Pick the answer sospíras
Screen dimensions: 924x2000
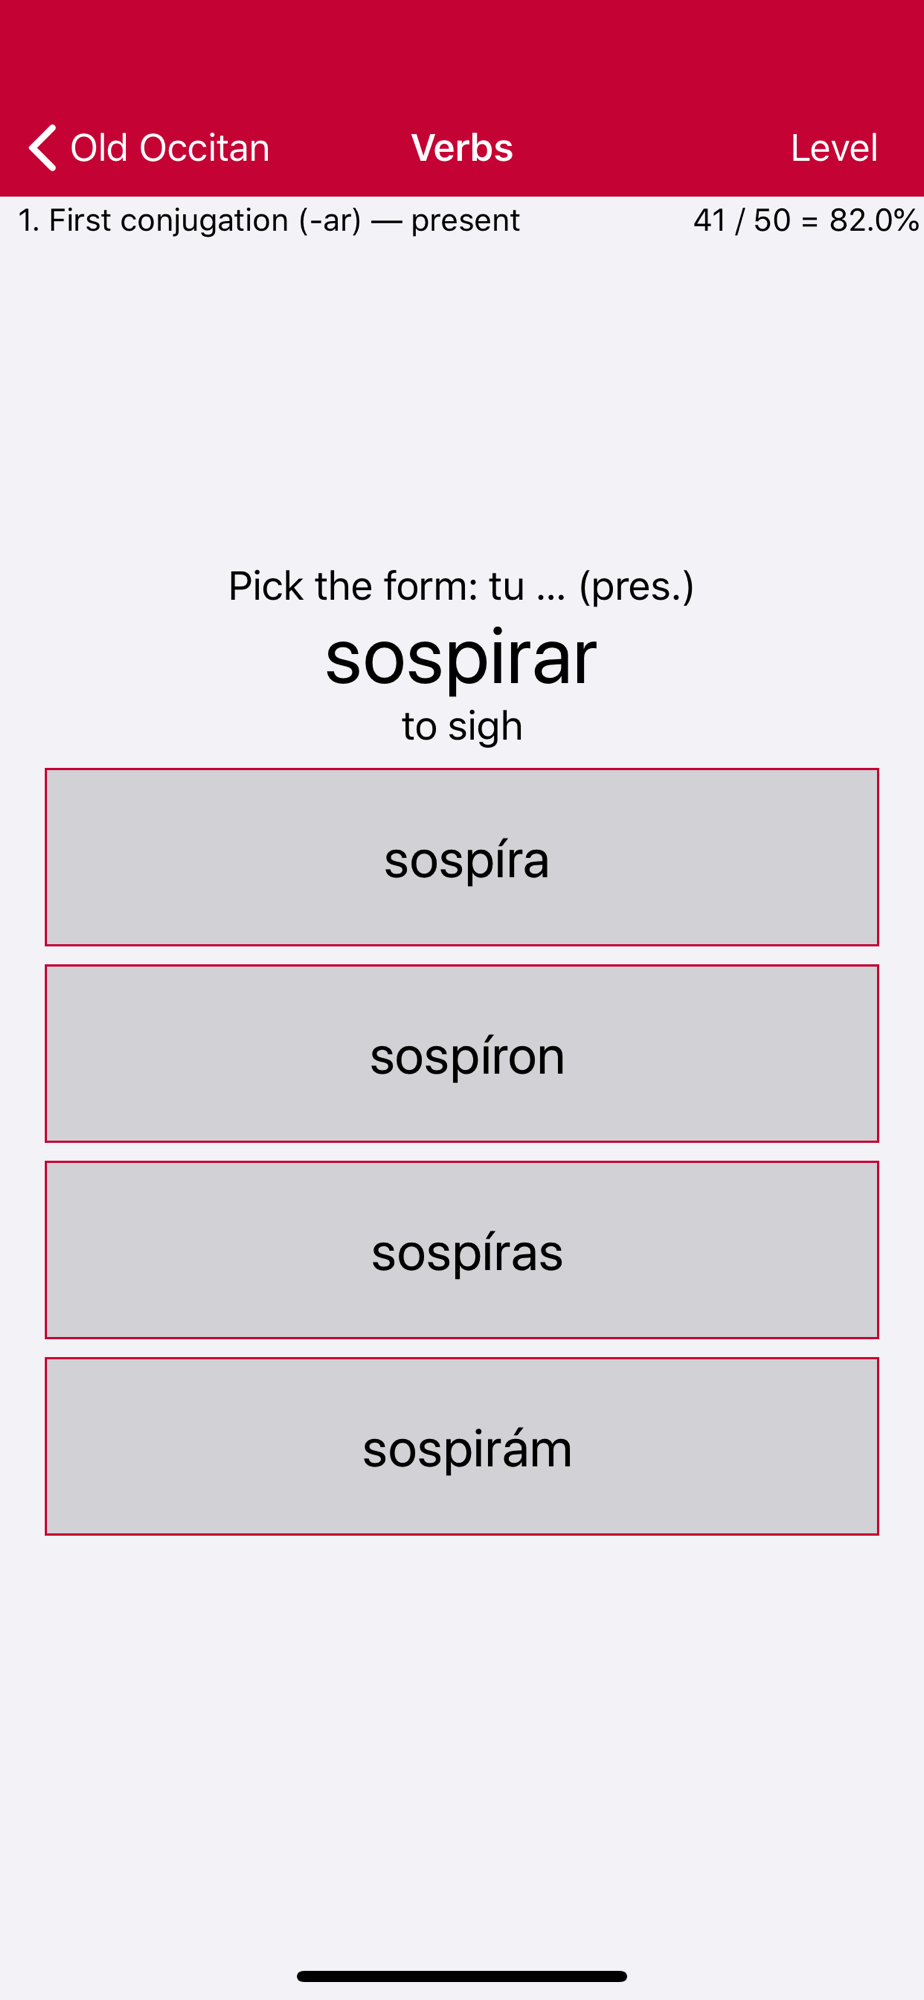pyautogui.click(x=462, y=1250)
